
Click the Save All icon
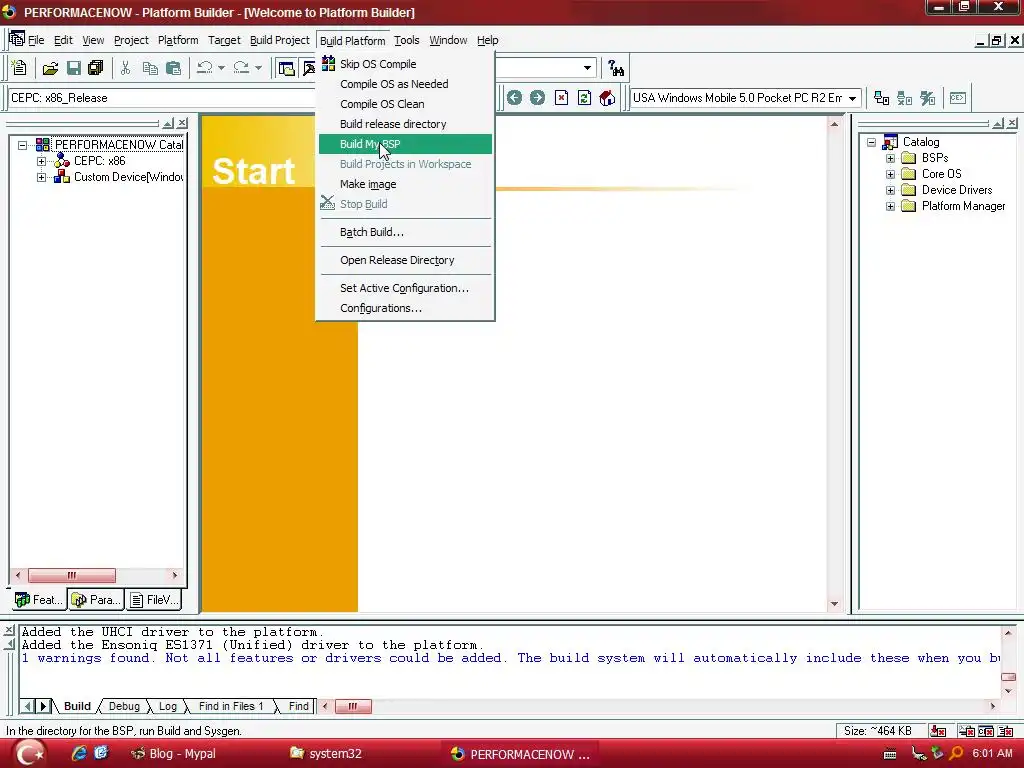pos(96,68)
